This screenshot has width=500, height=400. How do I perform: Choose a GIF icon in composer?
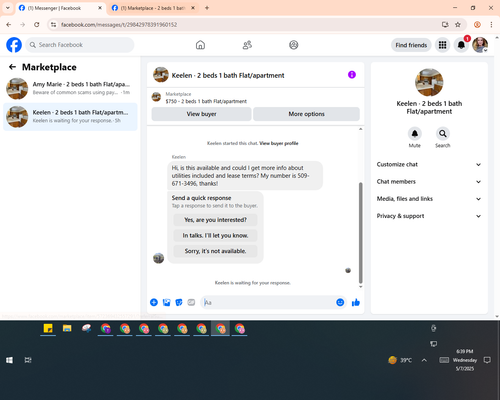click(191, 302)
